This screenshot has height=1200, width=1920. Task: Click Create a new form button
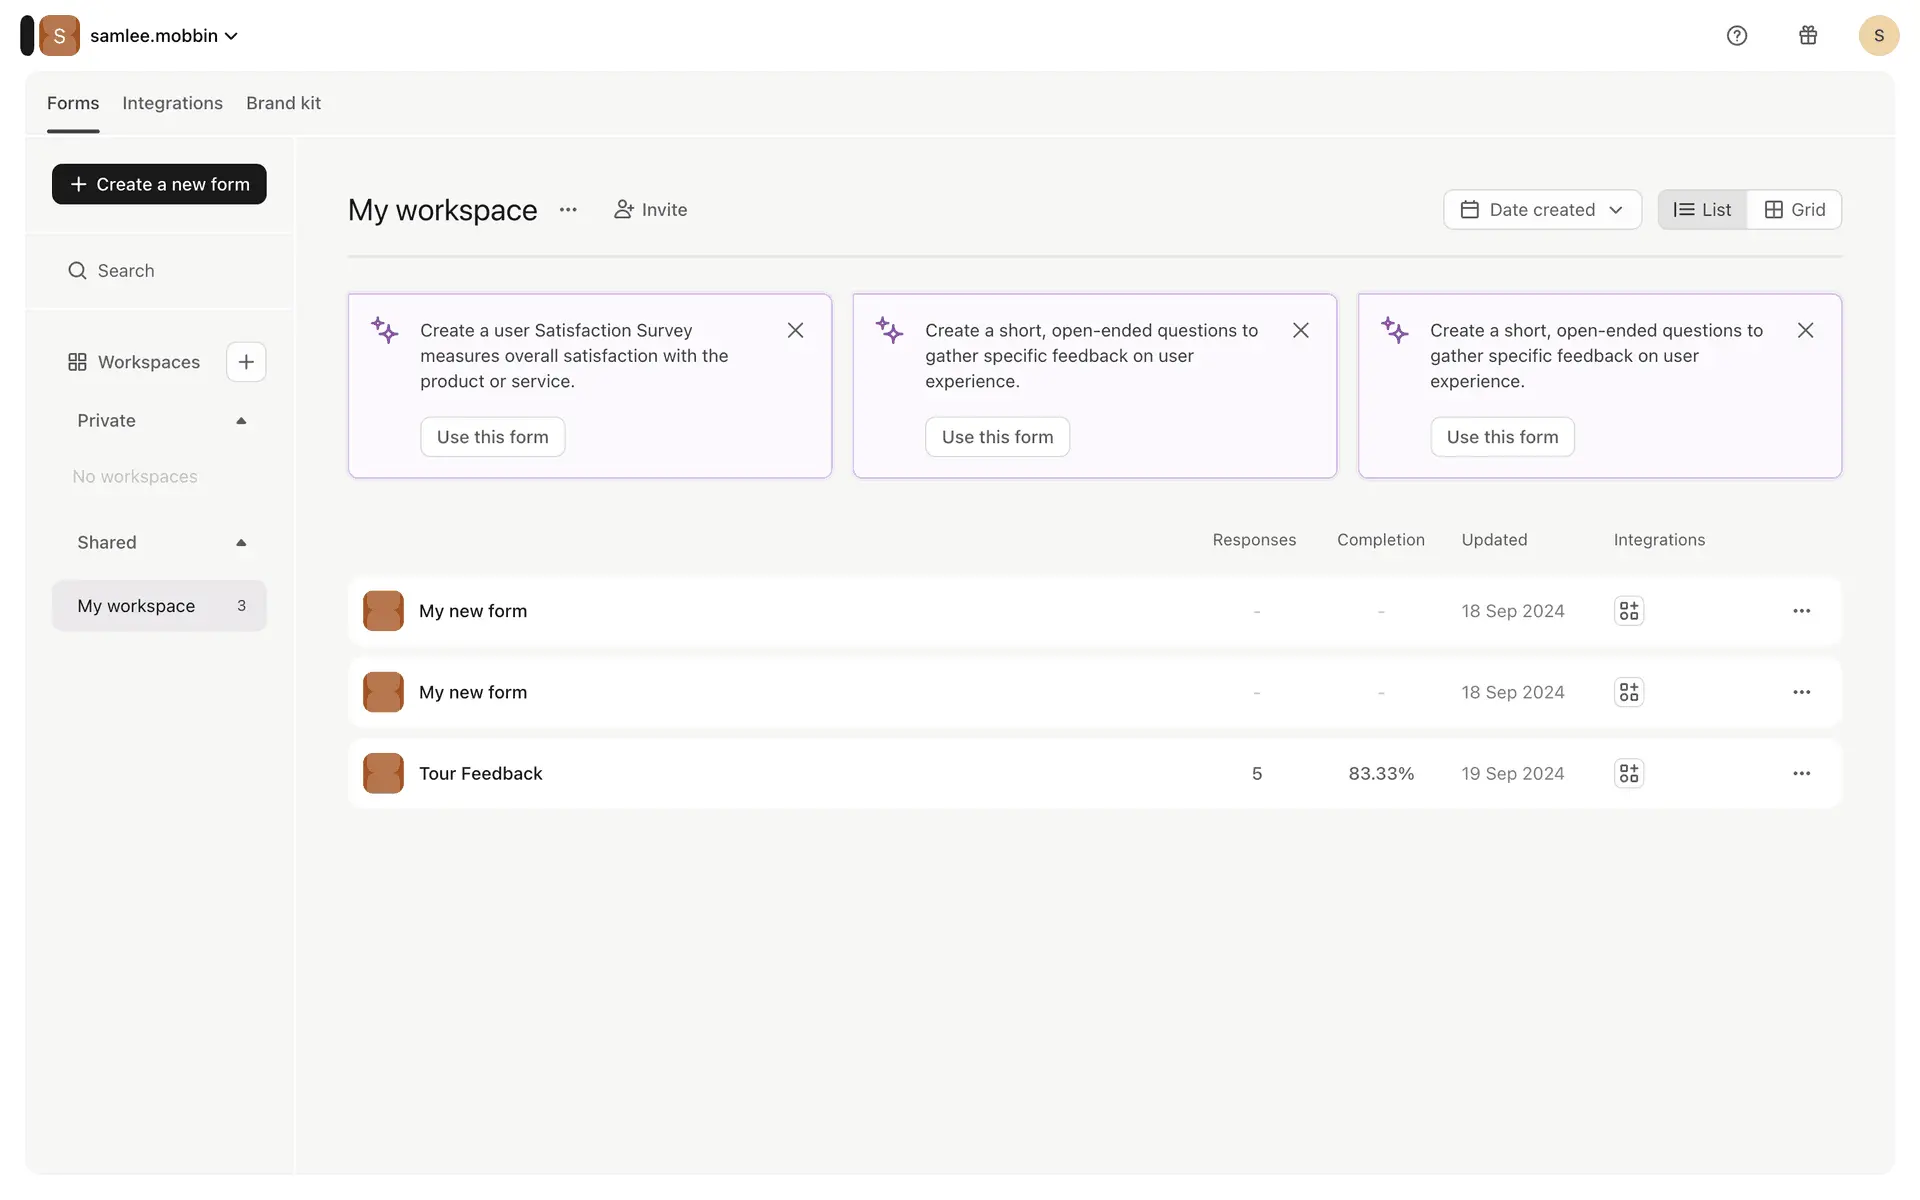pyautogui.click(x=159, y=185)
